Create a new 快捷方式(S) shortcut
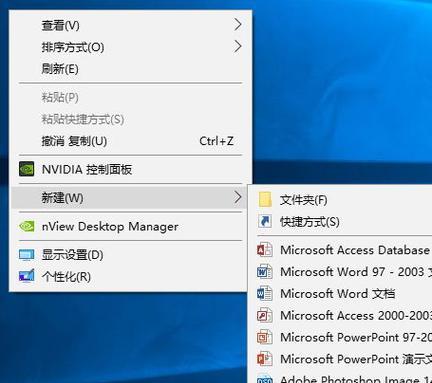The height and width of the screenshot is (383, 432). (342, 222)
